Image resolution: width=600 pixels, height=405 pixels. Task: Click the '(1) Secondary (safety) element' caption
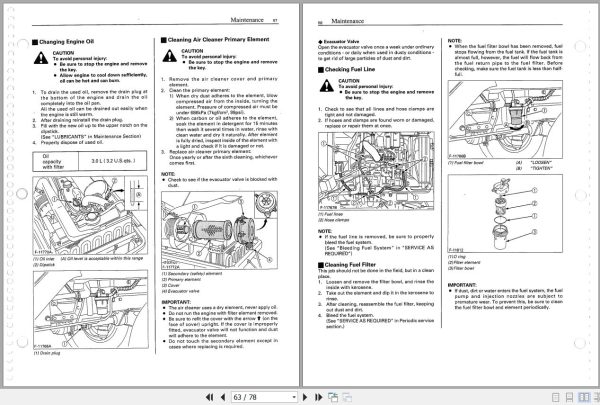(192, 274)
